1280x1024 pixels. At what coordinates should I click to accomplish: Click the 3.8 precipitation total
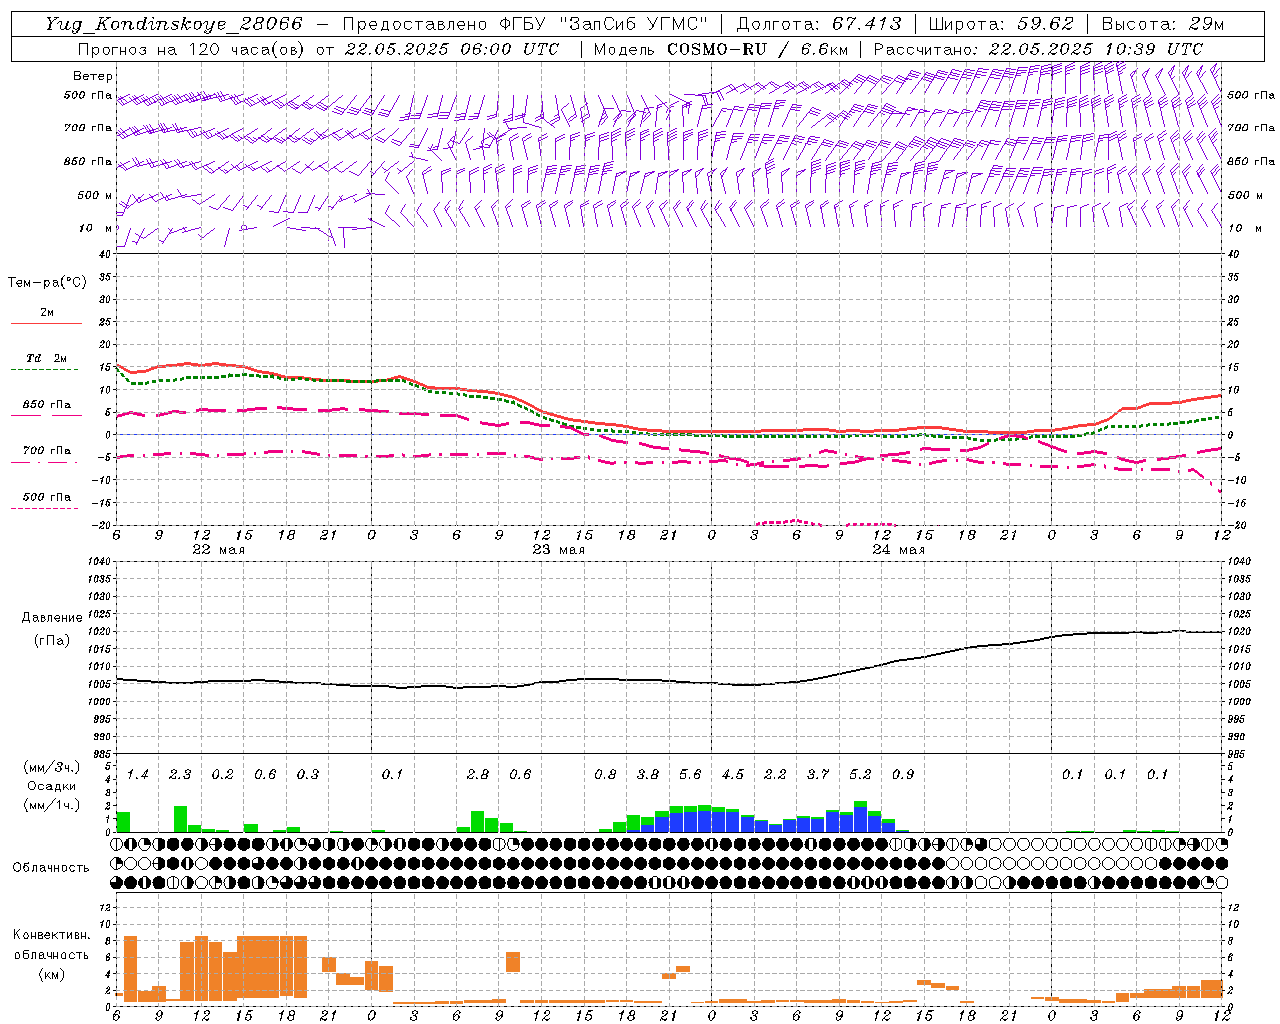point(648,774)
